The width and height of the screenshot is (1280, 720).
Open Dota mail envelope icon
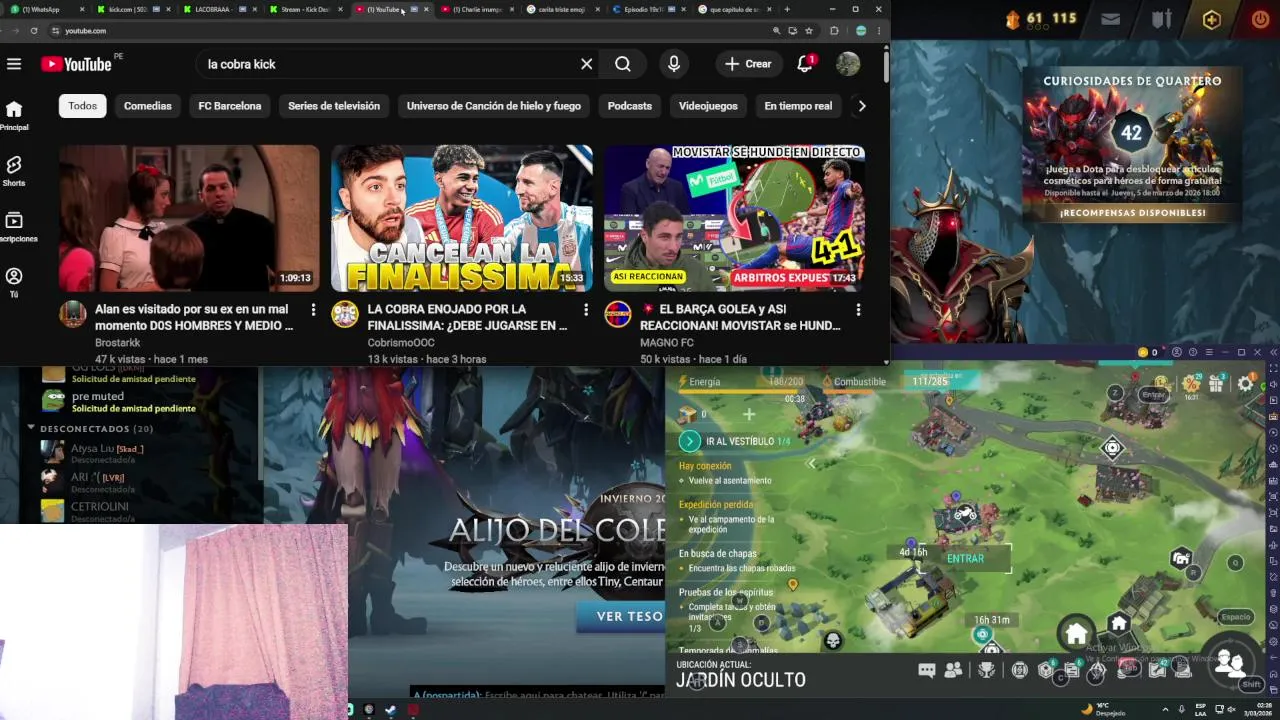click(1110, 19)
